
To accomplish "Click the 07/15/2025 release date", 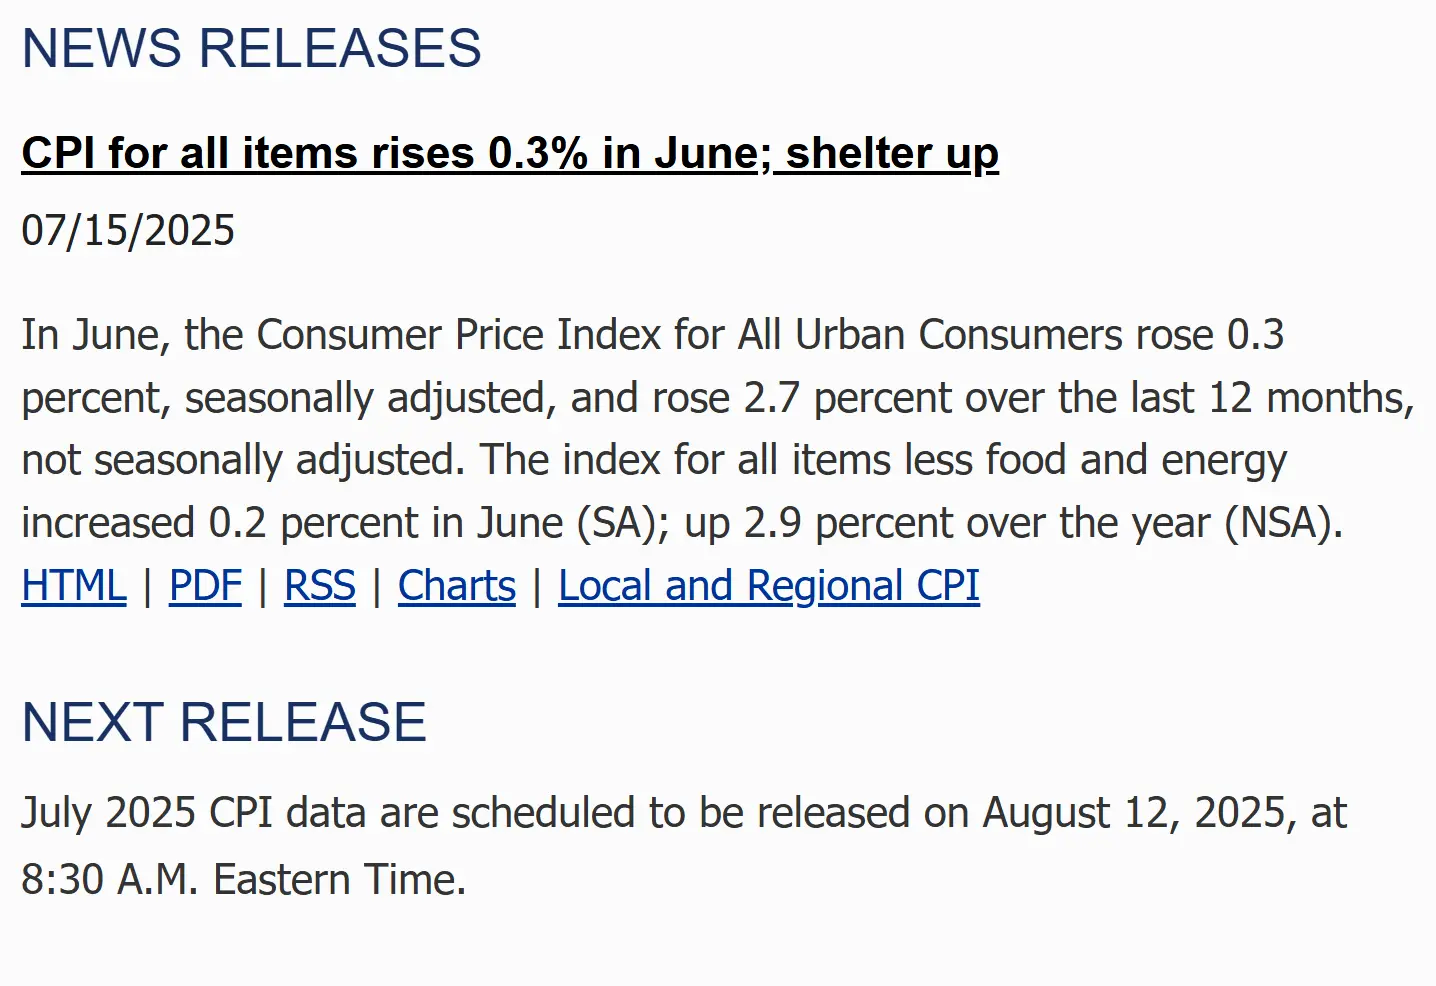I will click(128, 231).
